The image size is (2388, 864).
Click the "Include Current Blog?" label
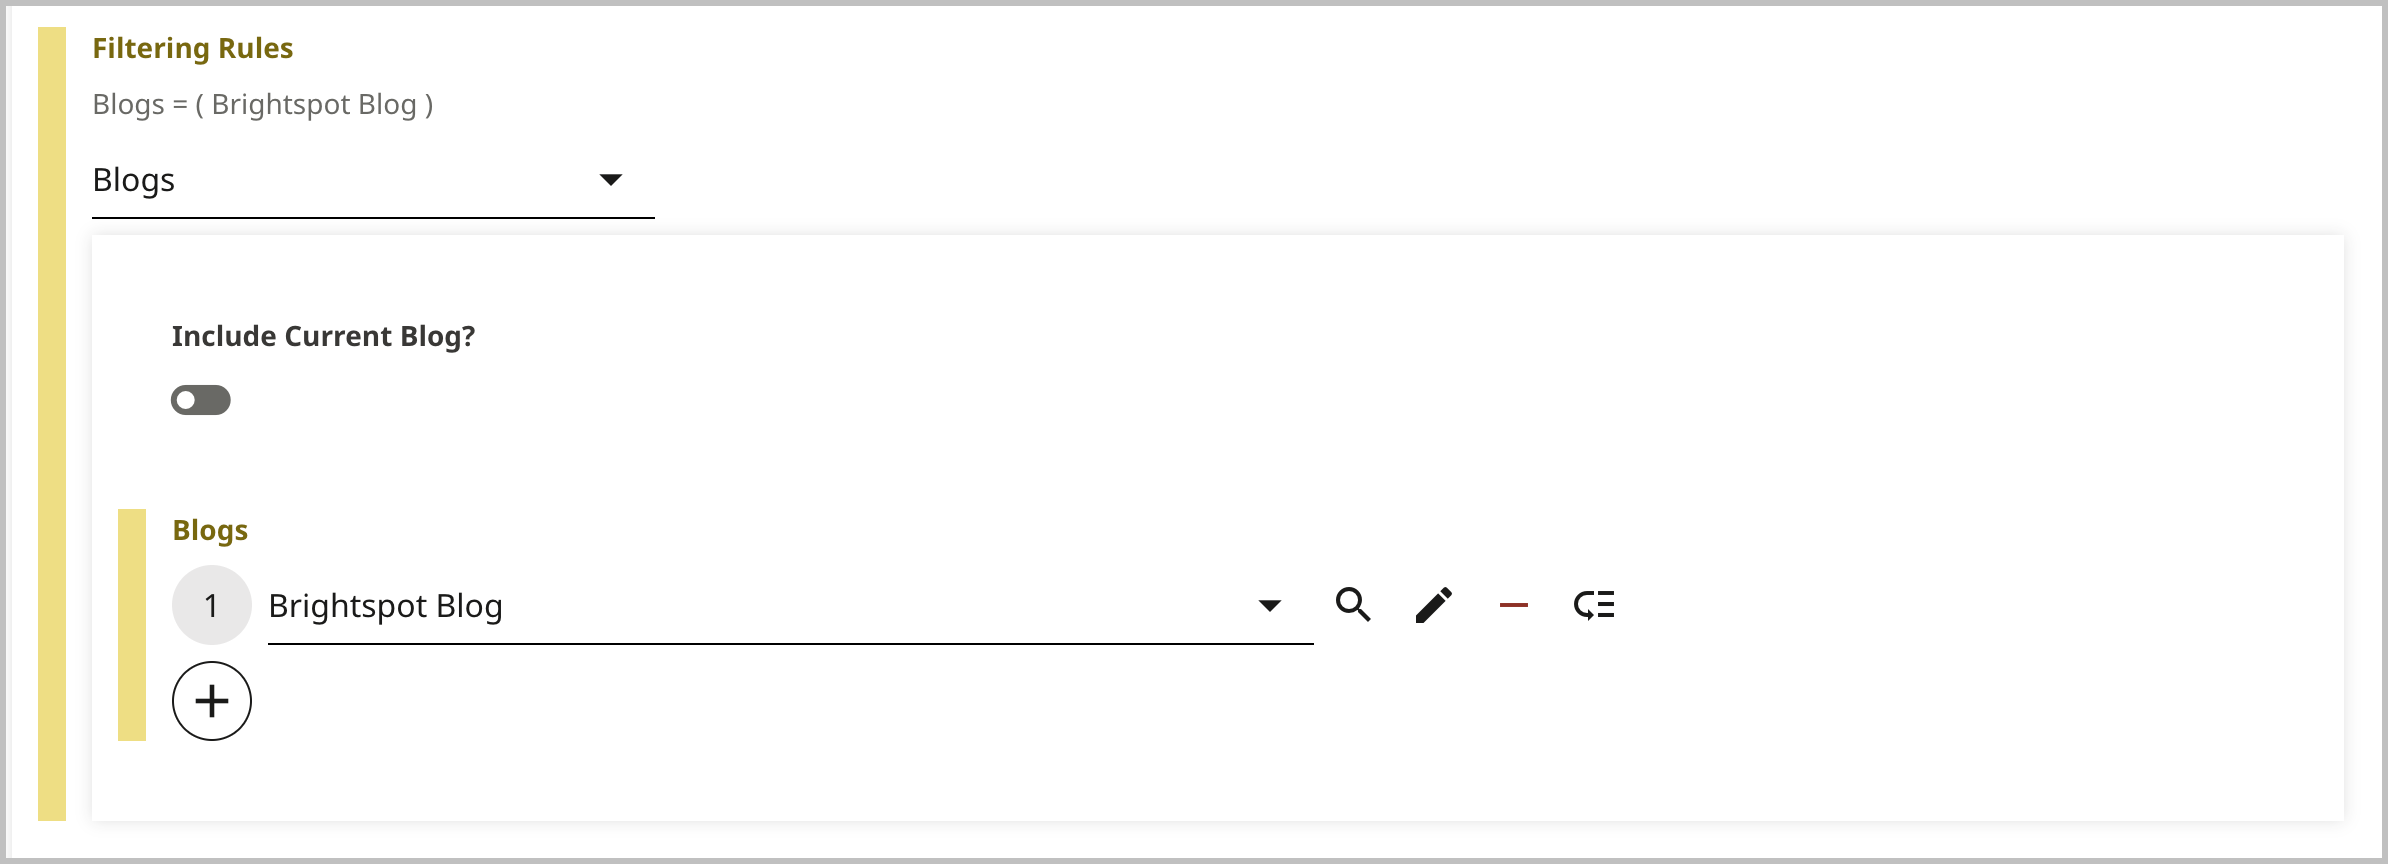tap(323, 337)
